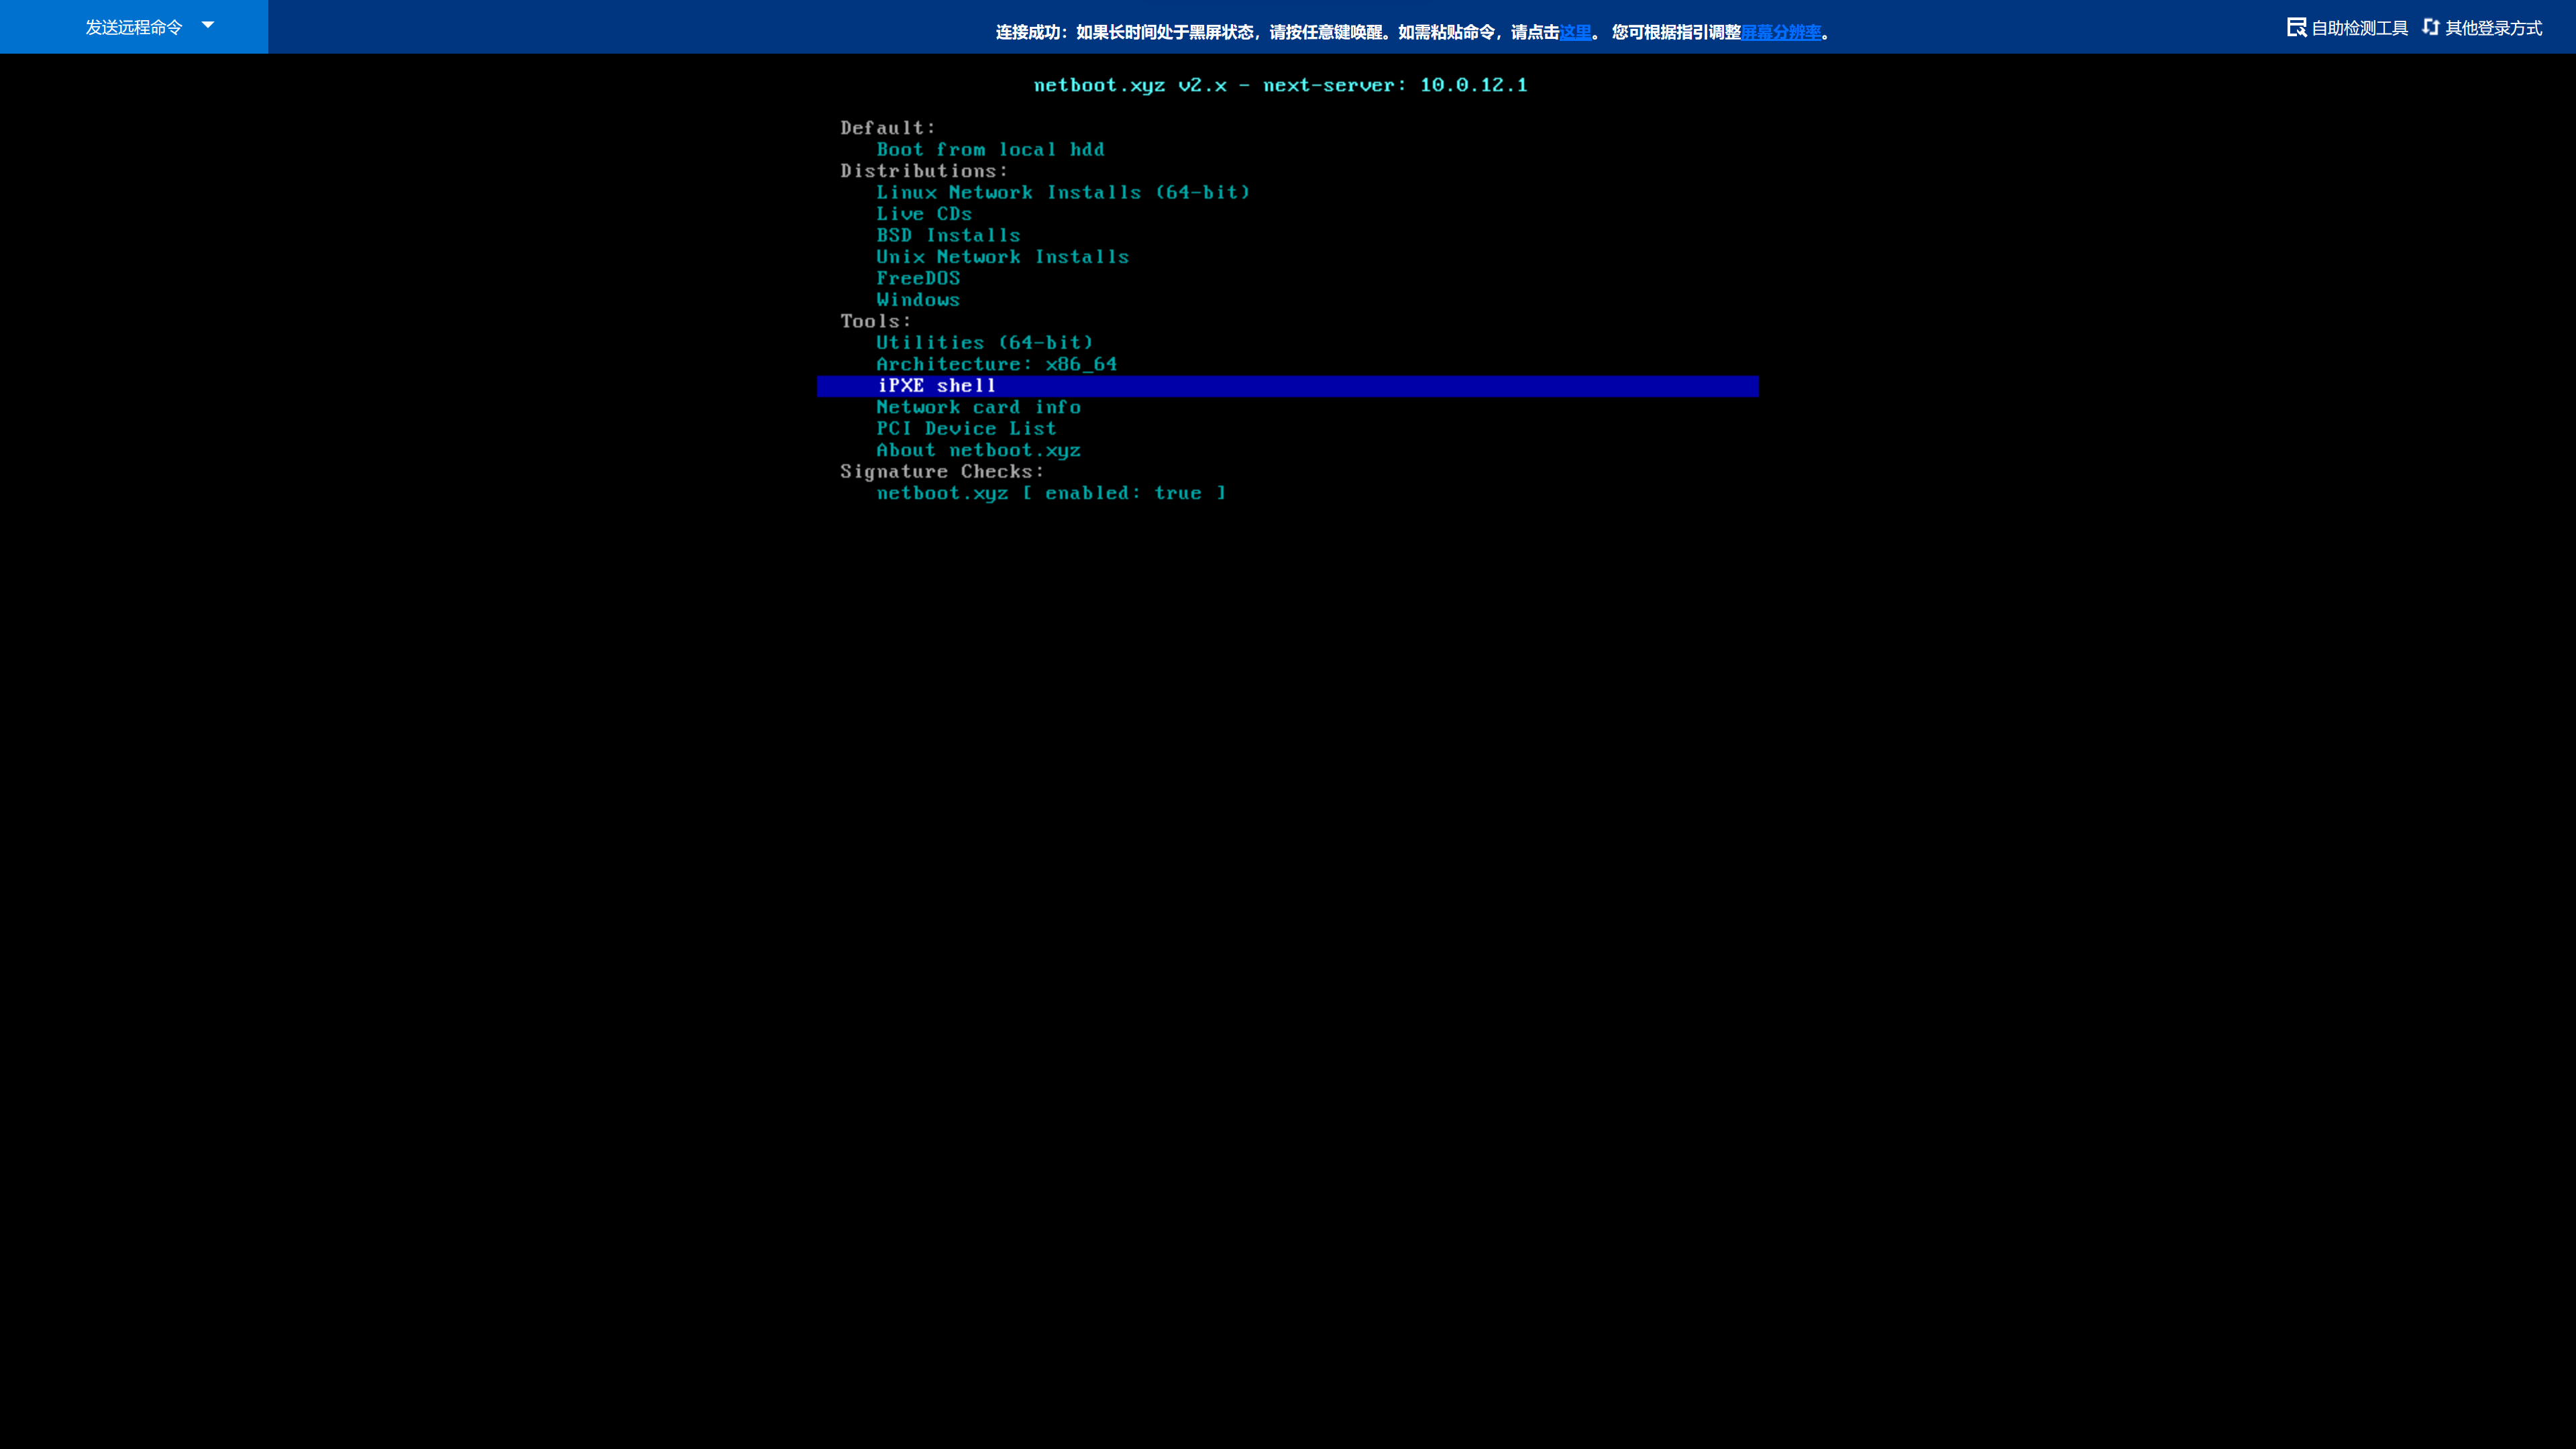Choose the Live CDs menu entry
This screenshot has height=1449, width=2576.
tap(924, 214)
